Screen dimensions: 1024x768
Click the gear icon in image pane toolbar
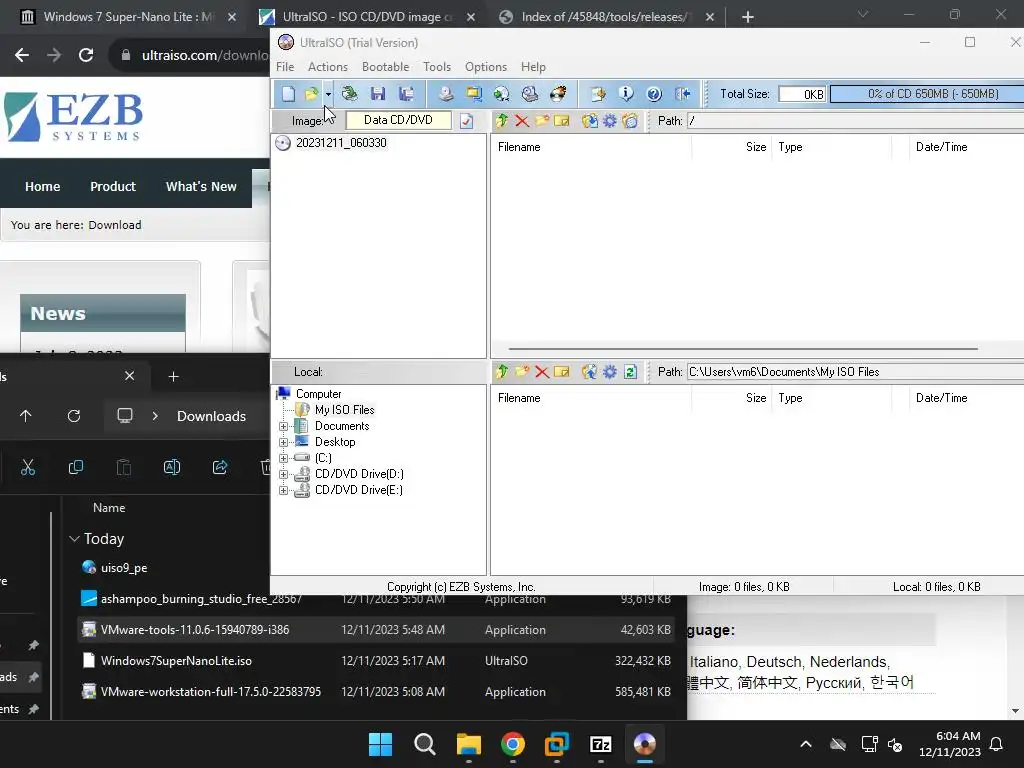click(x=609, y=121)
